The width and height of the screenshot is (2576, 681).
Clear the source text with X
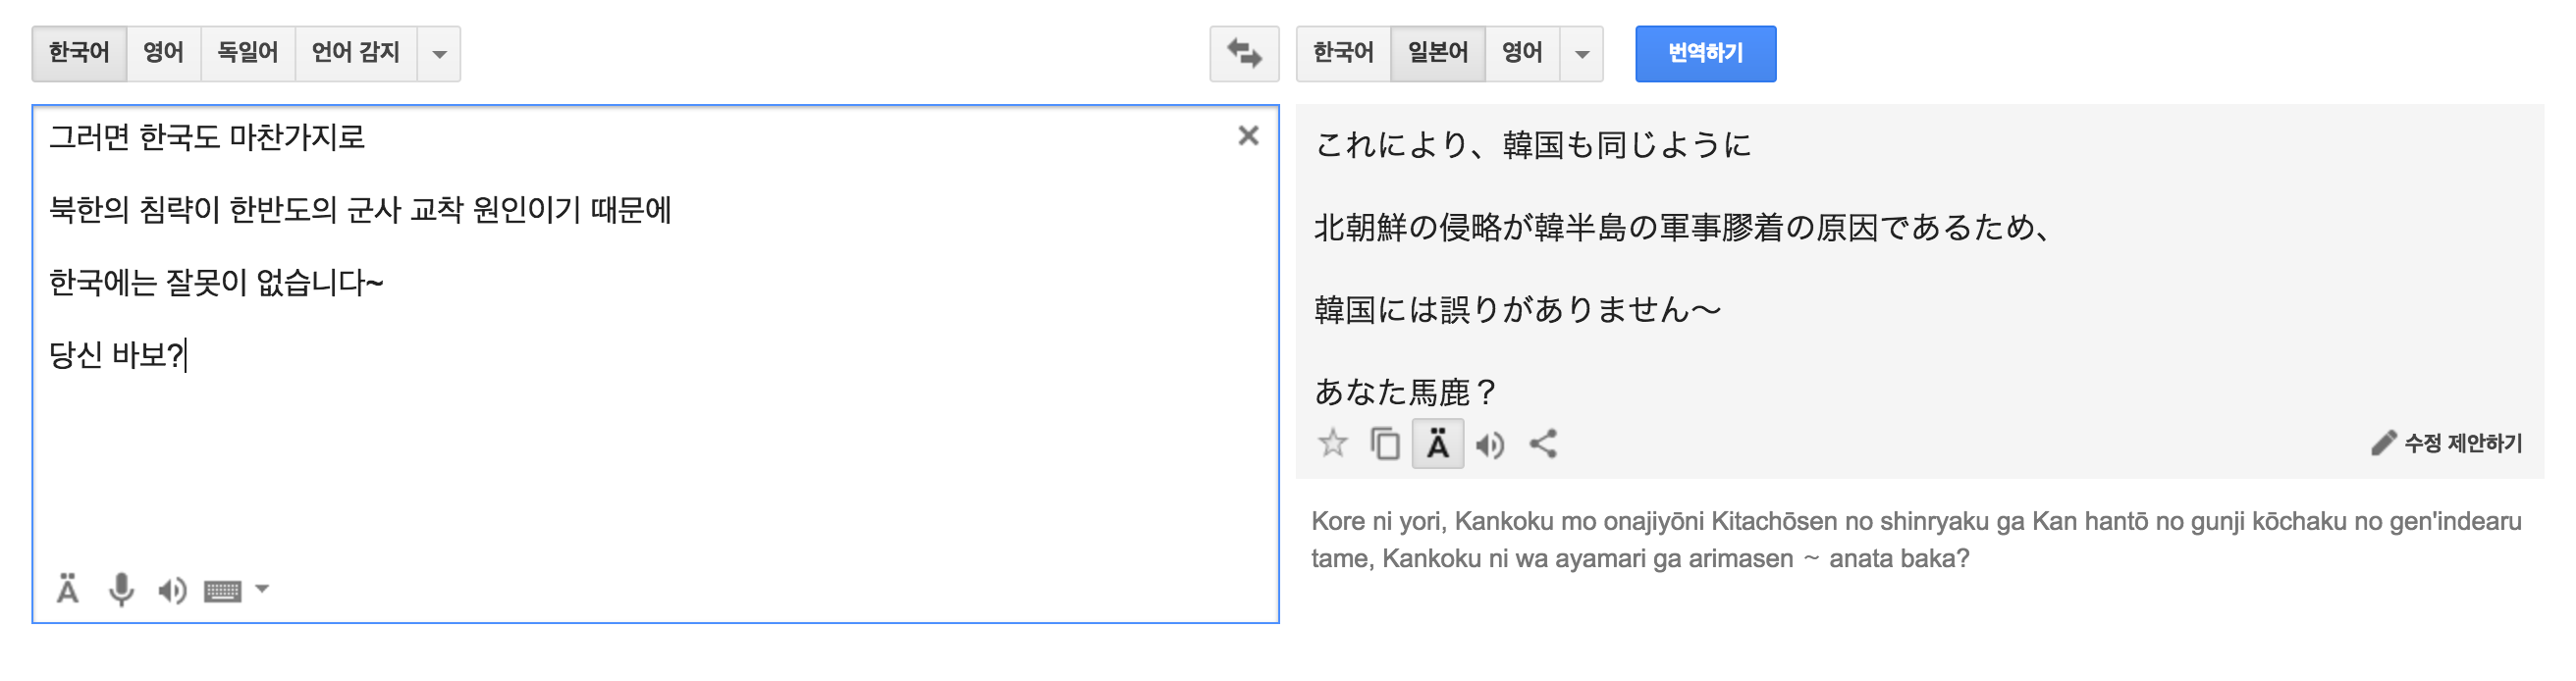(1247, 136)
